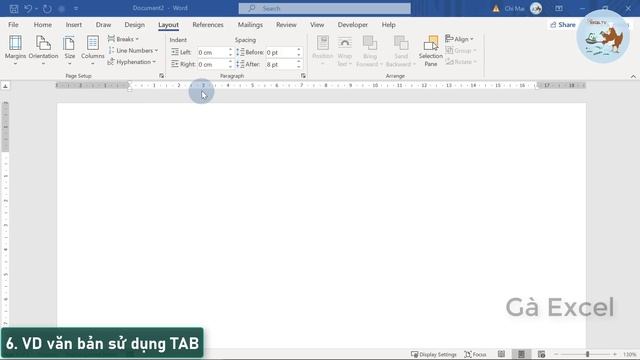
Task: Launch the Paragraph settings dialog
Action: coord(303,76)
